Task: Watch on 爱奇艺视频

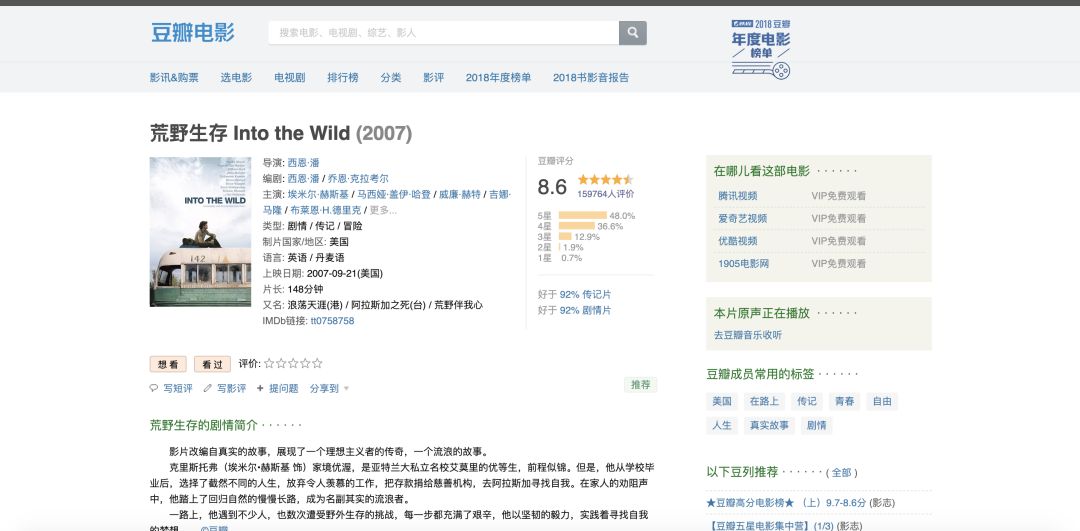Action: click(x=742, y=218)
